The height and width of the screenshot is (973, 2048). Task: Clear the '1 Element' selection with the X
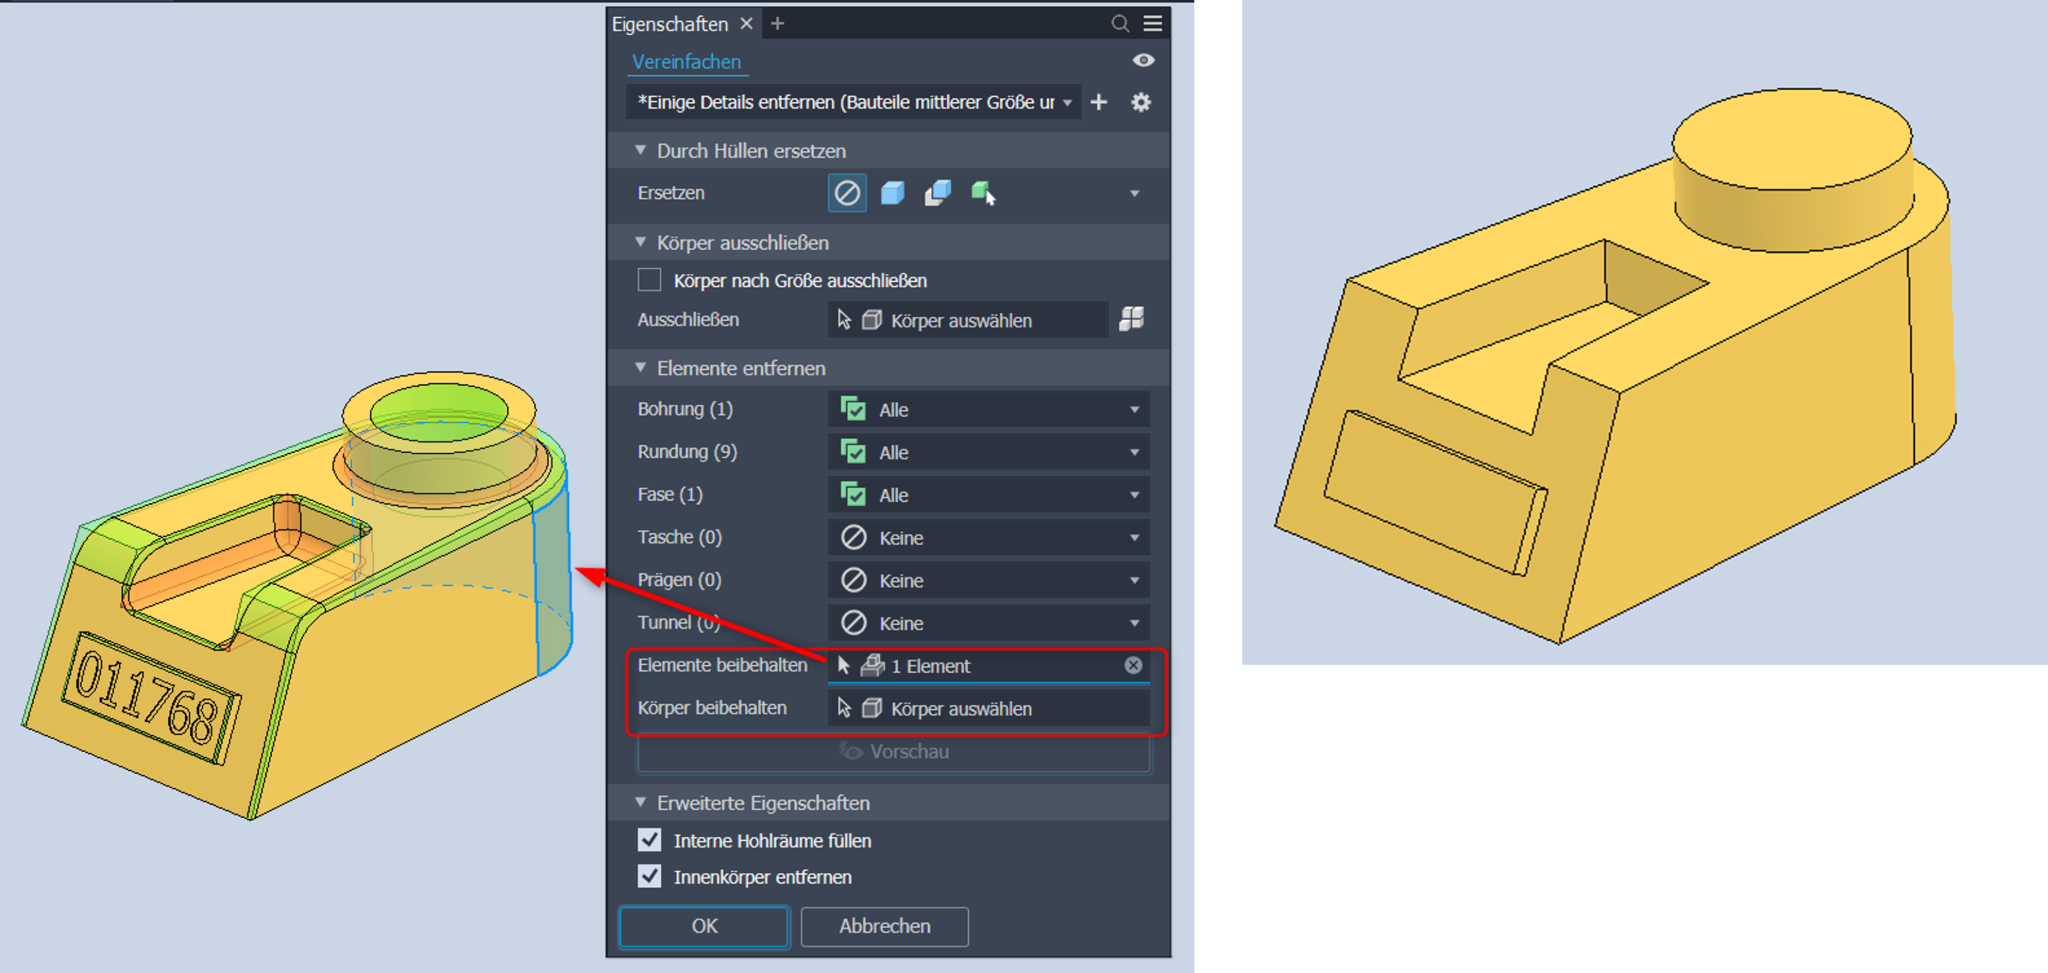tap(1132, 665)
